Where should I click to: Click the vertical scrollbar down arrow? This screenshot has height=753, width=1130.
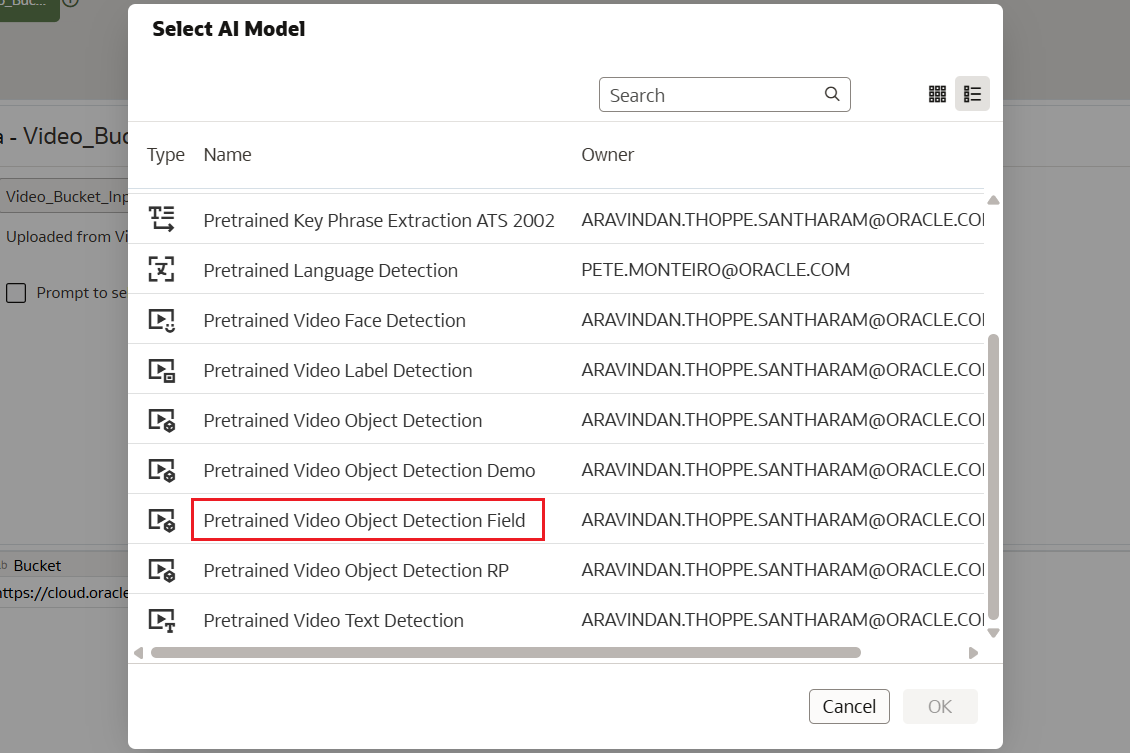coord(993,632)
